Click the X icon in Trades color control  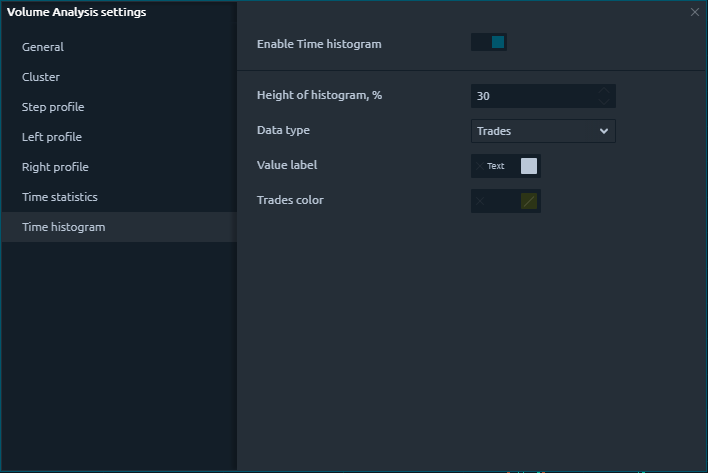click(480, 201)
